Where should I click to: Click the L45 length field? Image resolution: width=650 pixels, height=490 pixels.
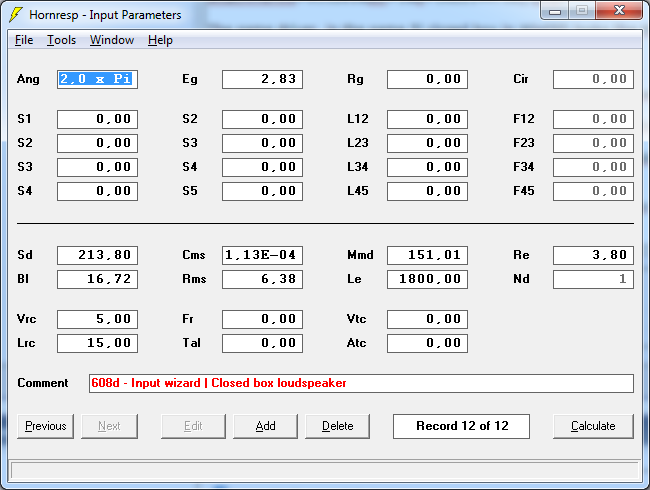(427, 192)
